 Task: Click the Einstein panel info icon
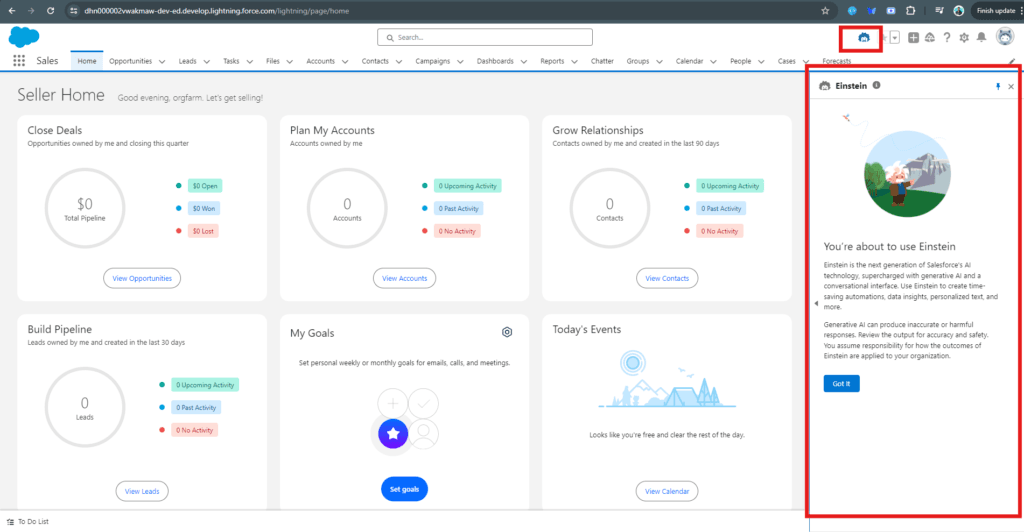[x=876, y=86]
